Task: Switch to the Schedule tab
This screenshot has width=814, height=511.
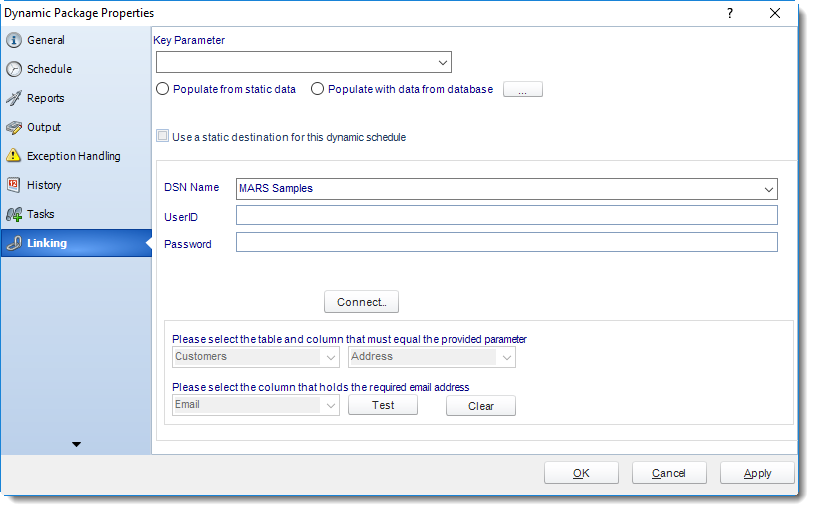Action: [76, 69]
